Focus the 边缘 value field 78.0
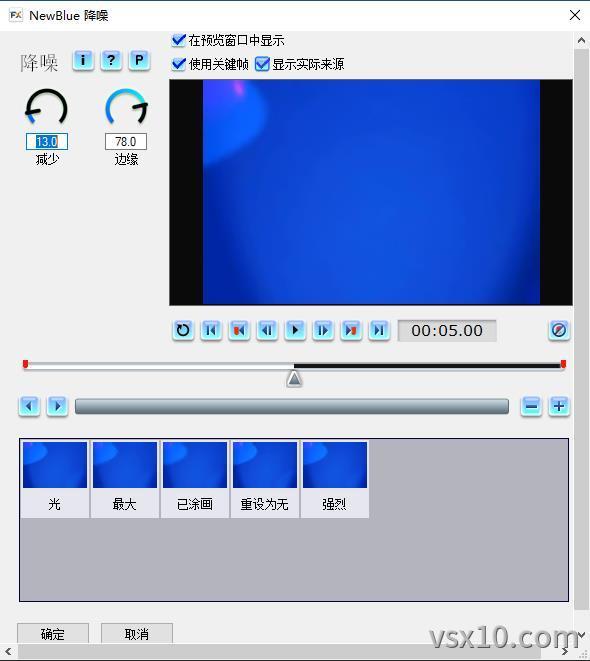This screenshot has height=661, width=590. point(126,142)
